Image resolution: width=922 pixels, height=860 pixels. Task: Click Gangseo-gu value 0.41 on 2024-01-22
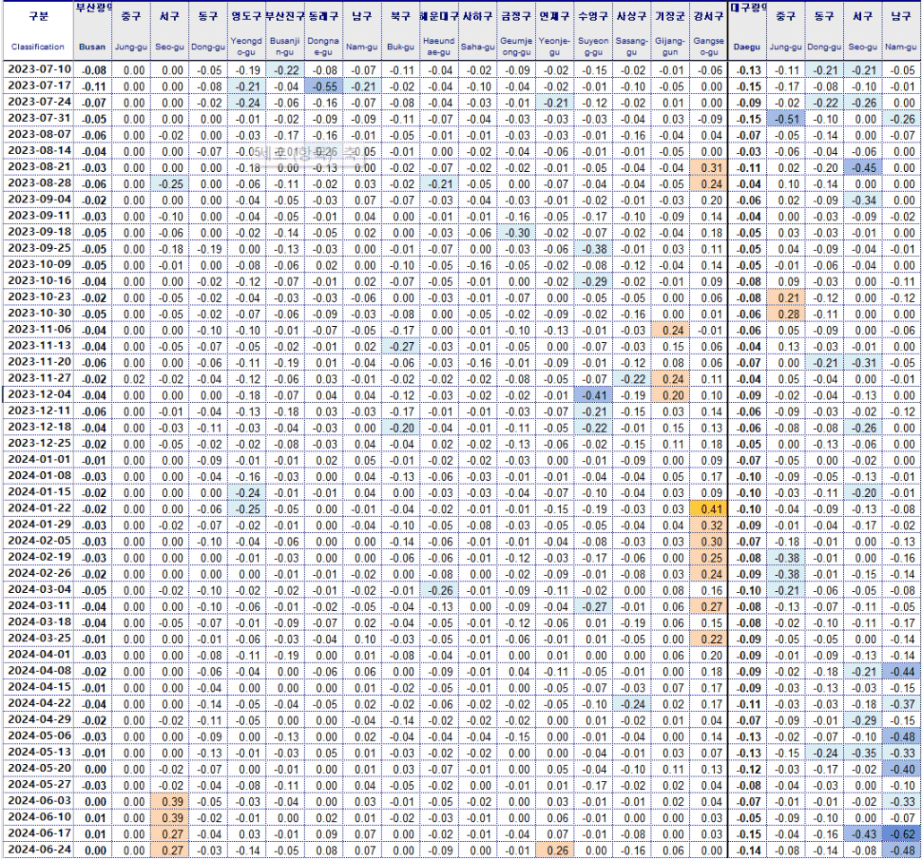pos(708,509)
